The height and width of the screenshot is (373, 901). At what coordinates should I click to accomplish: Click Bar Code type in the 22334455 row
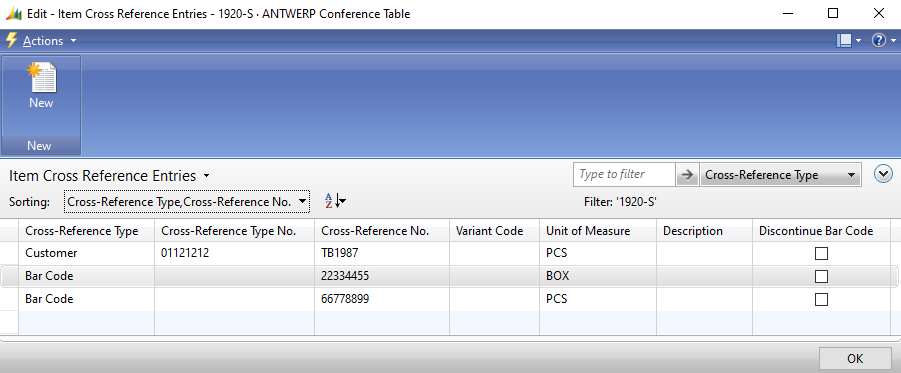click(x=87, y=276)
